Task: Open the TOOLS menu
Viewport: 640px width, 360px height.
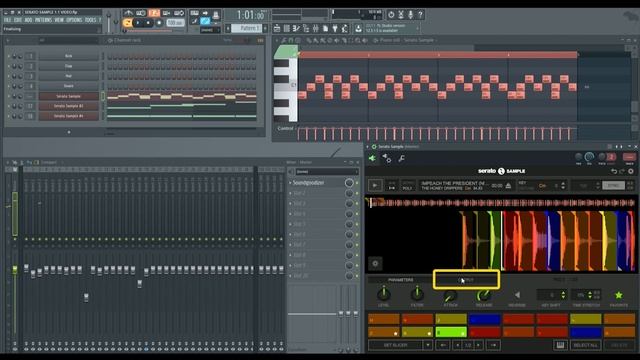Action: [x=90, y=20]
